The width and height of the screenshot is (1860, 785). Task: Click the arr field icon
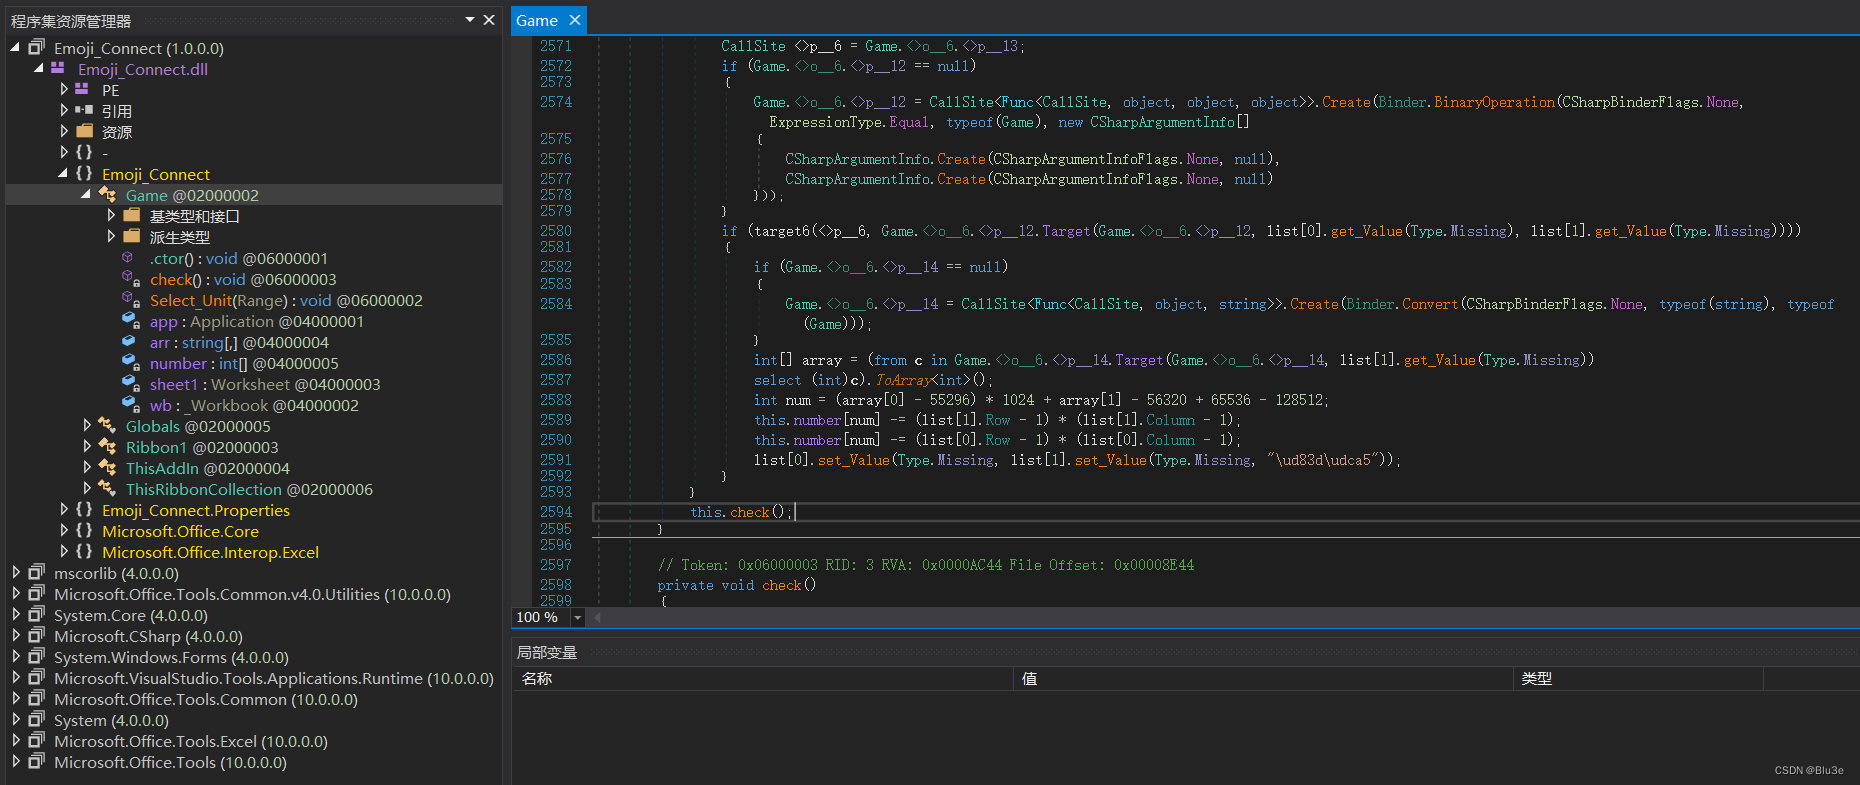point(130,341)
